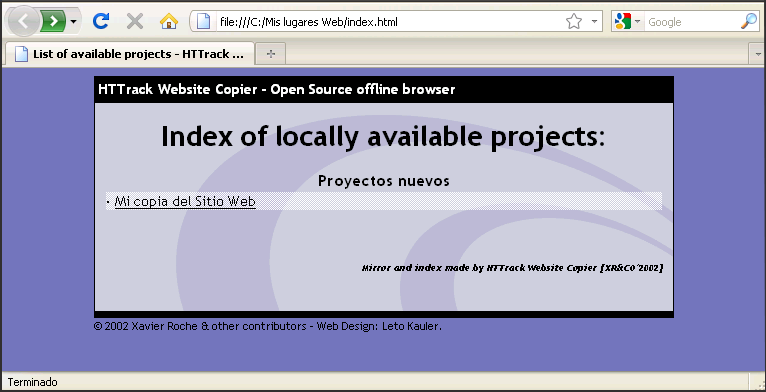766x392 pixels.
Task: Open the navigation history dropdown arrow
Action: (x=73, y=22)
